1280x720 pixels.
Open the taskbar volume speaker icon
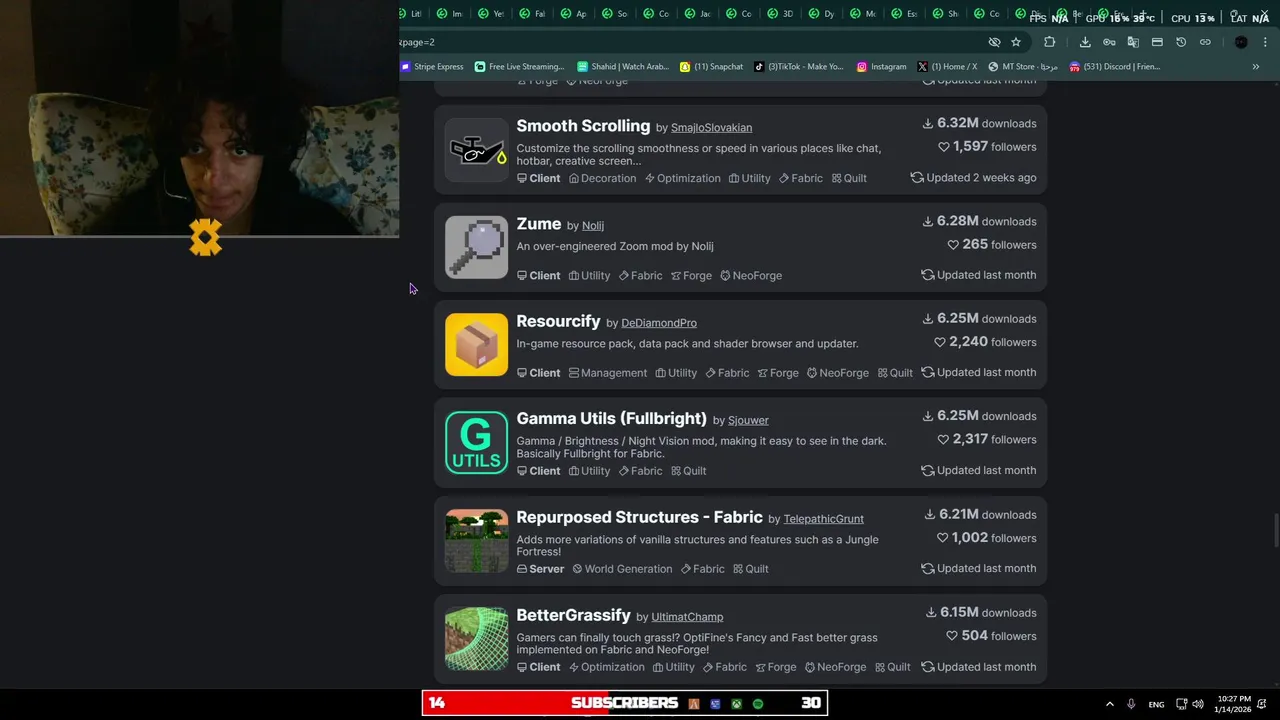1200,704
